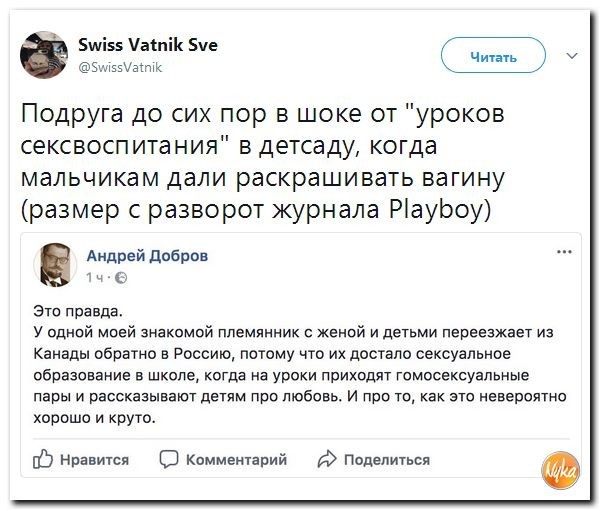Click the thumbs-up Like icon

click(x=43, y=459)
